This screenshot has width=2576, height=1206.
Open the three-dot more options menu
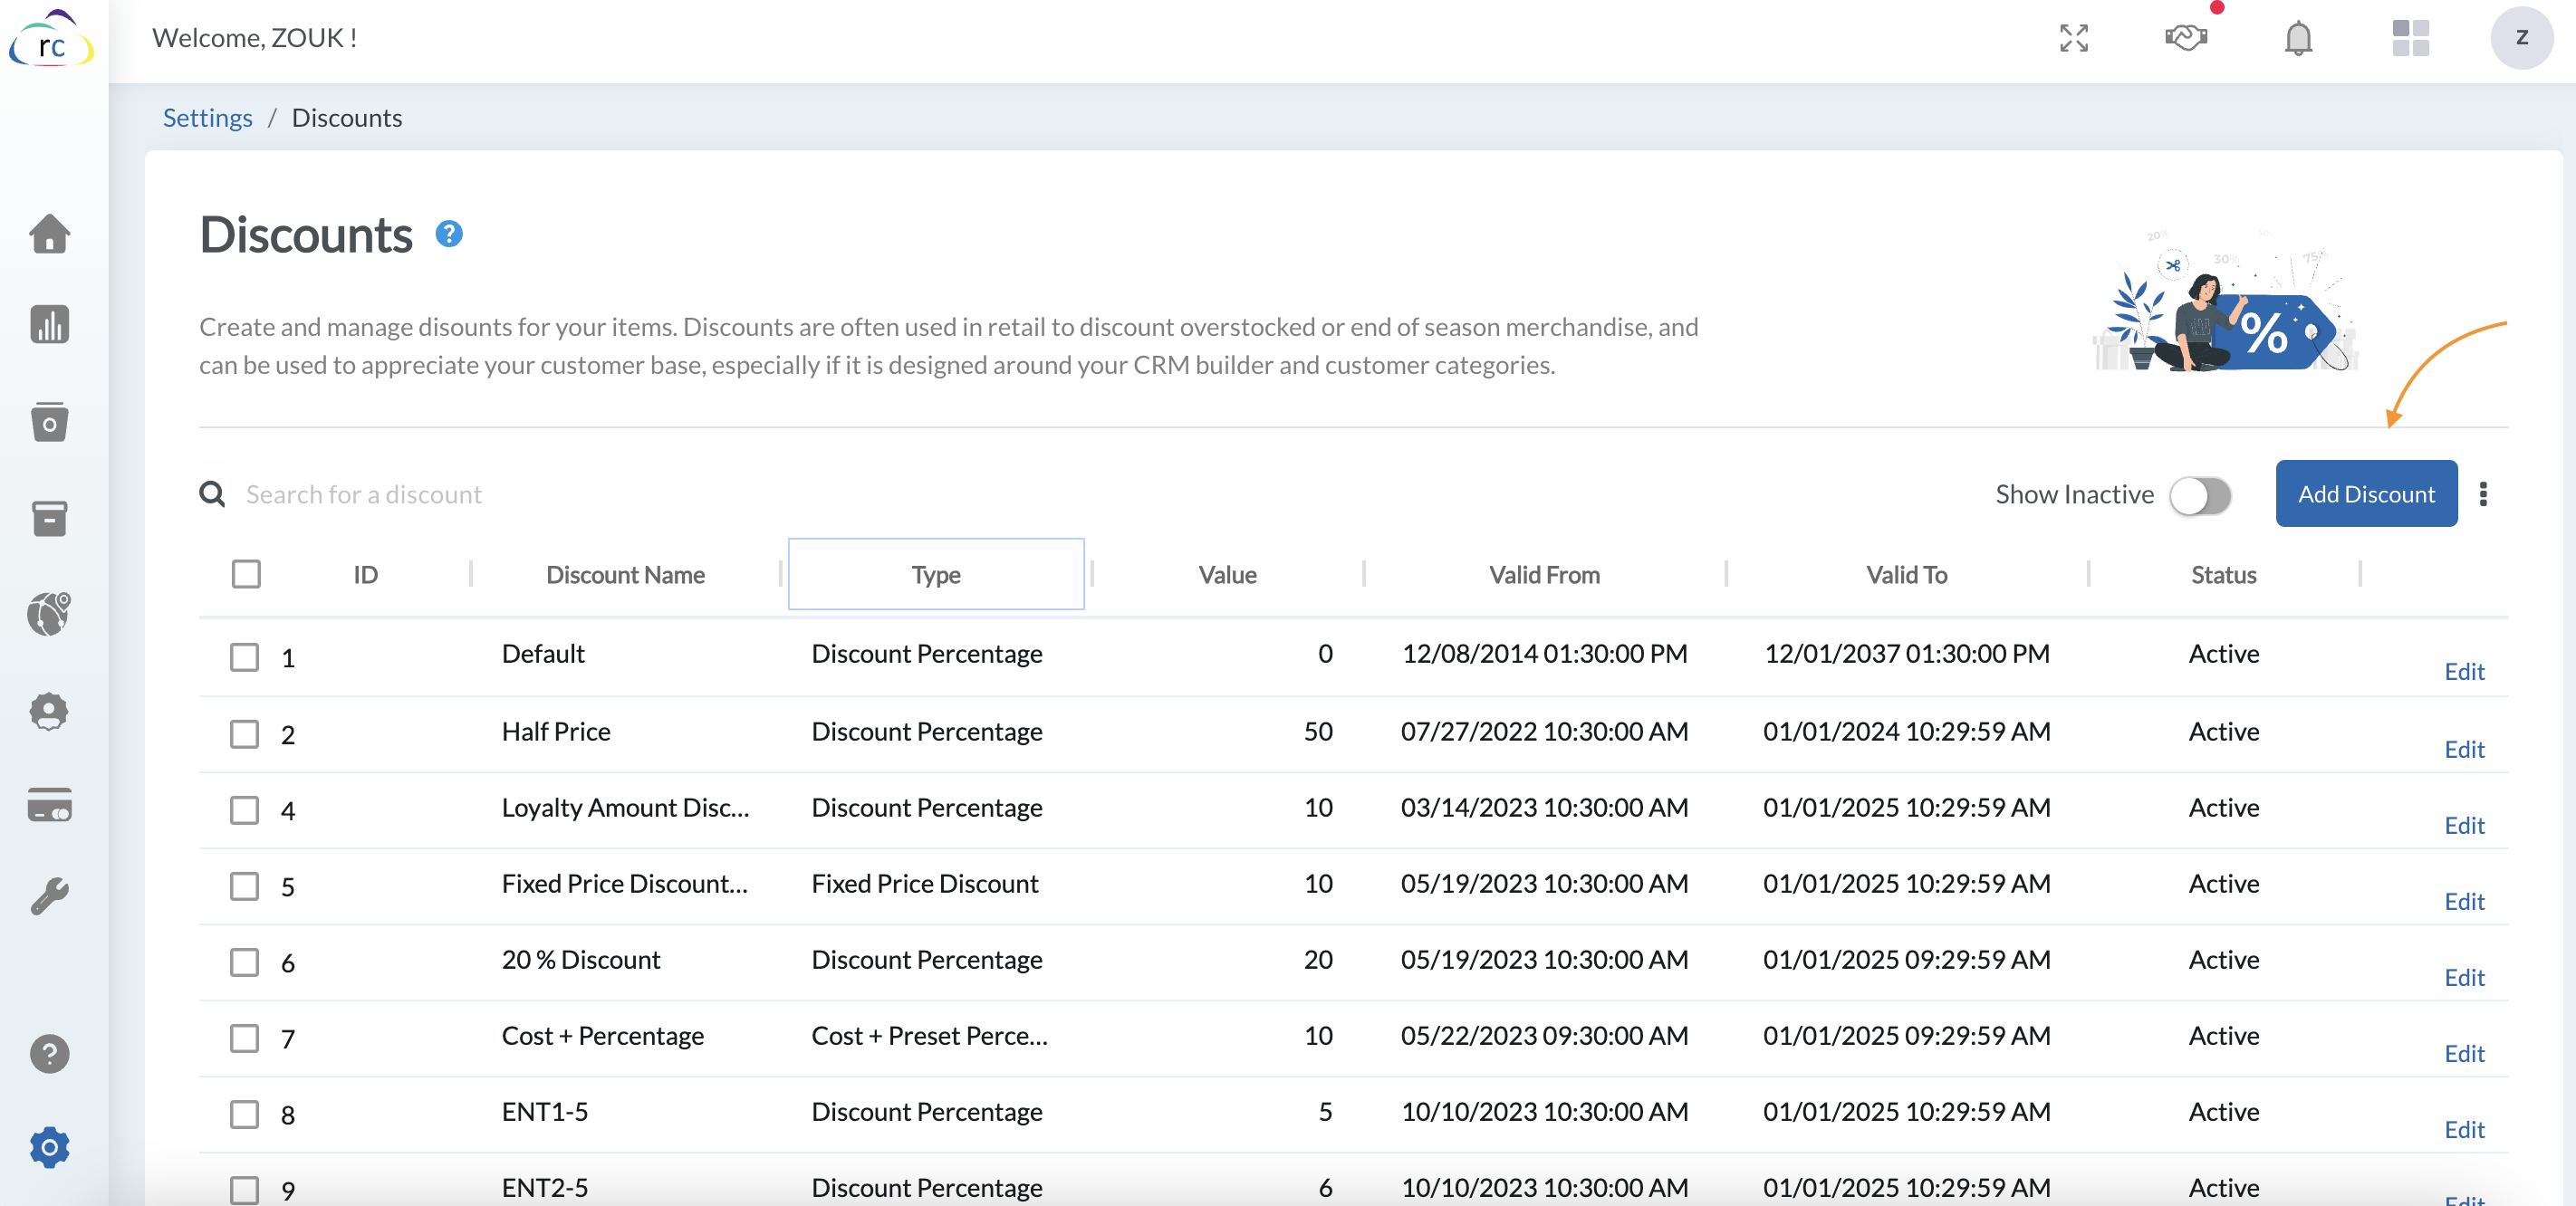point(2483,494)
